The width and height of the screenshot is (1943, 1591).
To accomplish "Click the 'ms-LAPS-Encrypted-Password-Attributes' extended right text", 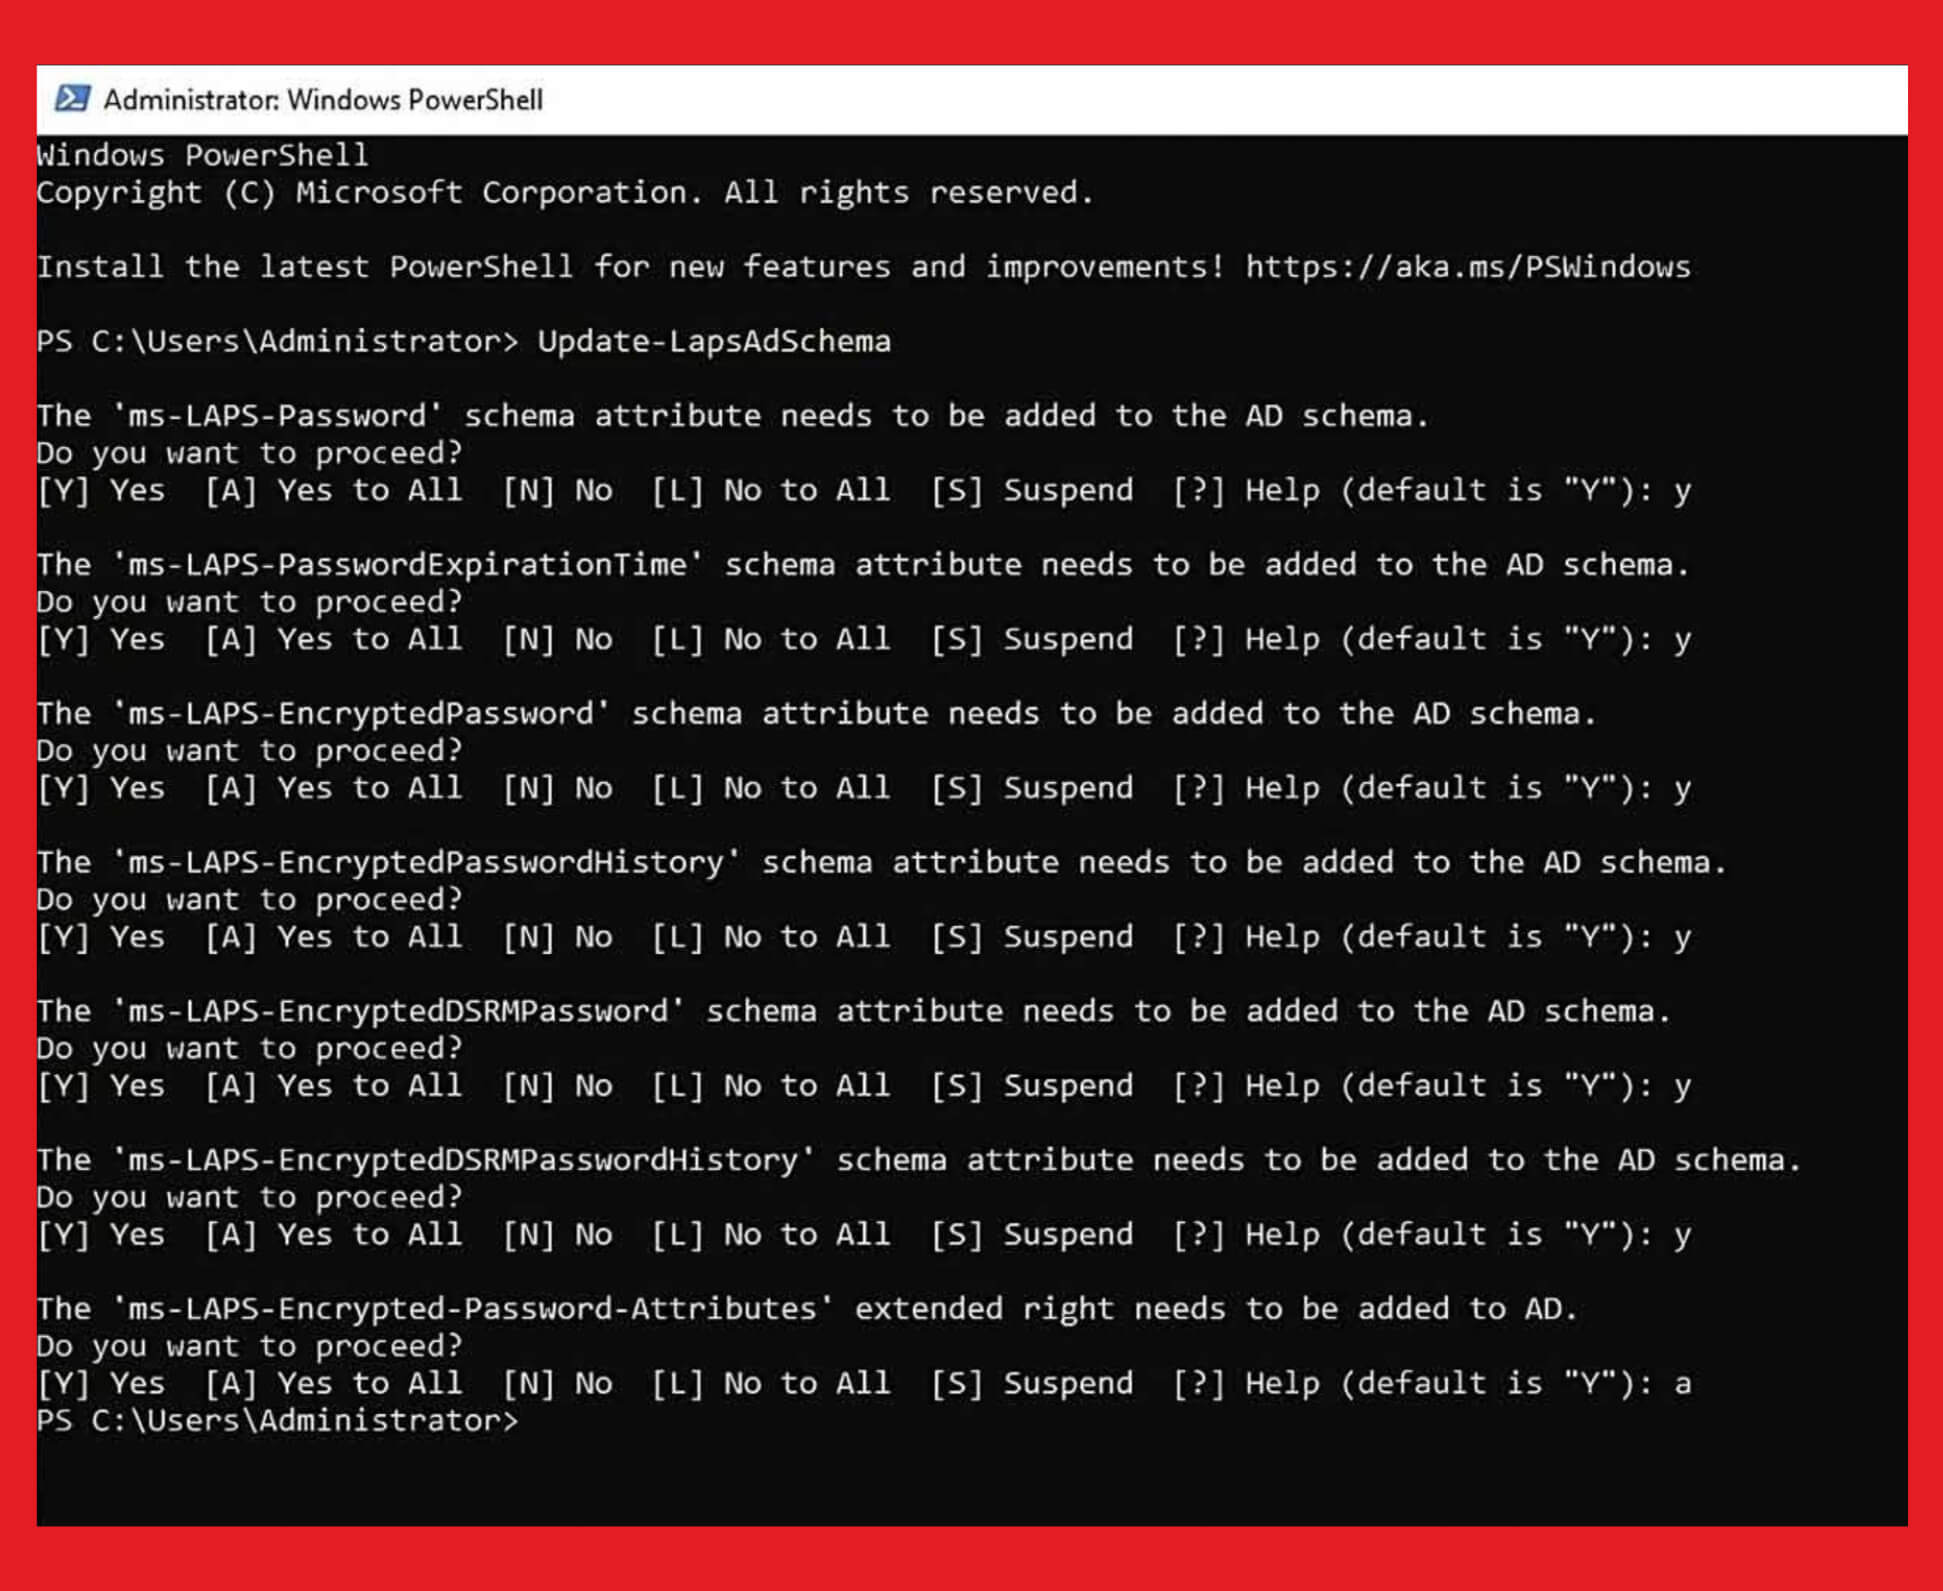I will (x=472, y=1309).
